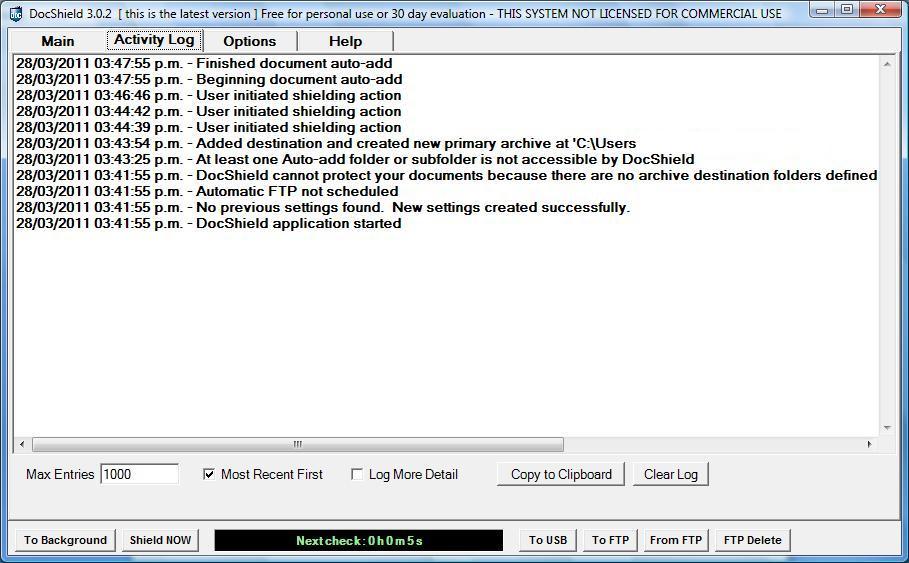Click the To FTP button
Screen dimensions: 909x563
click(x=610, y=540)
